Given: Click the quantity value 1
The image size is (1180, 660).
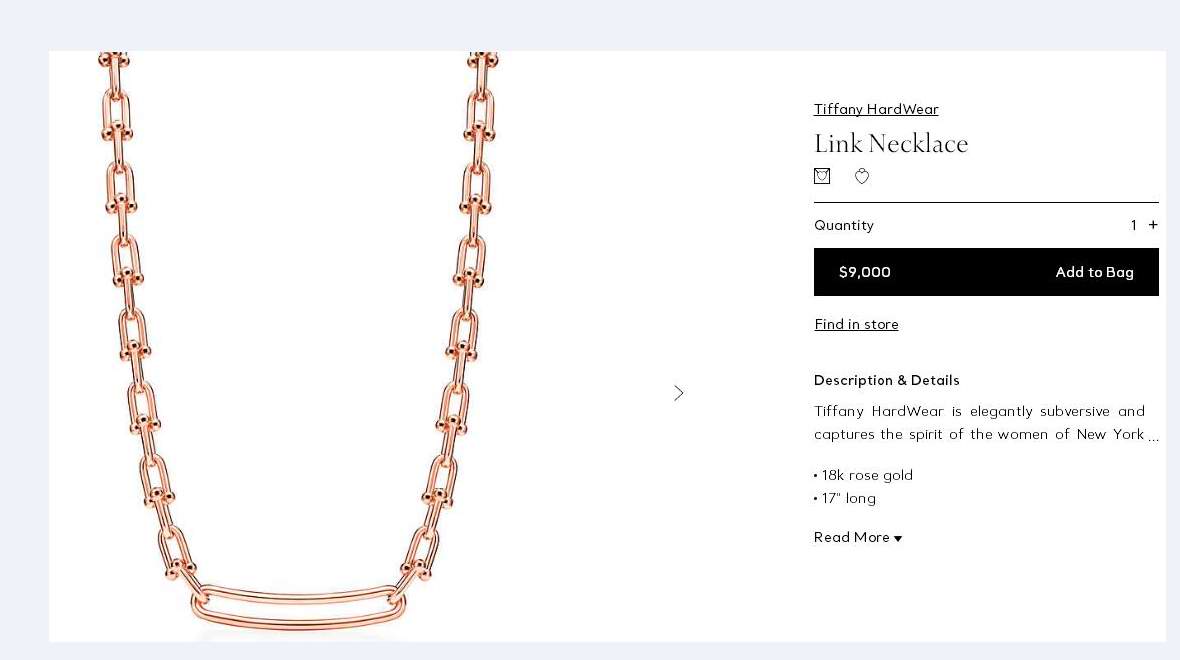Looking at the screenshot, I should click(x=1133, y=225).
